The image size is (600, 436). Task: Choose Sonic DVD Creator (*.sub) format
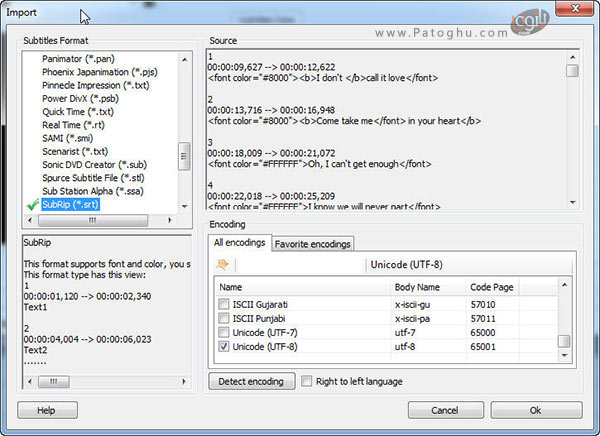click(95, 165)
